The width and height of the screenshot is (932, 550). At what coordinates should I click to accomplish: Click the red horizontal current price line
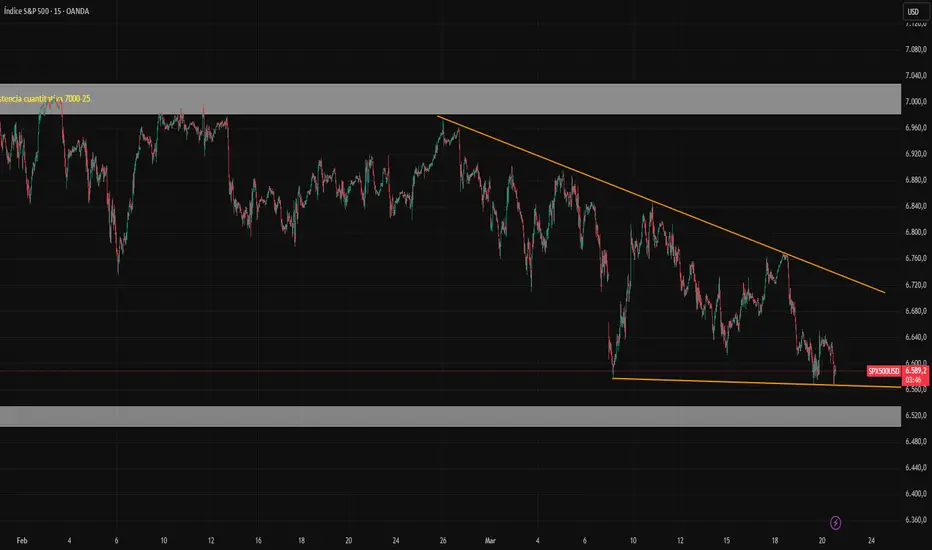click(x=433, y=371)
